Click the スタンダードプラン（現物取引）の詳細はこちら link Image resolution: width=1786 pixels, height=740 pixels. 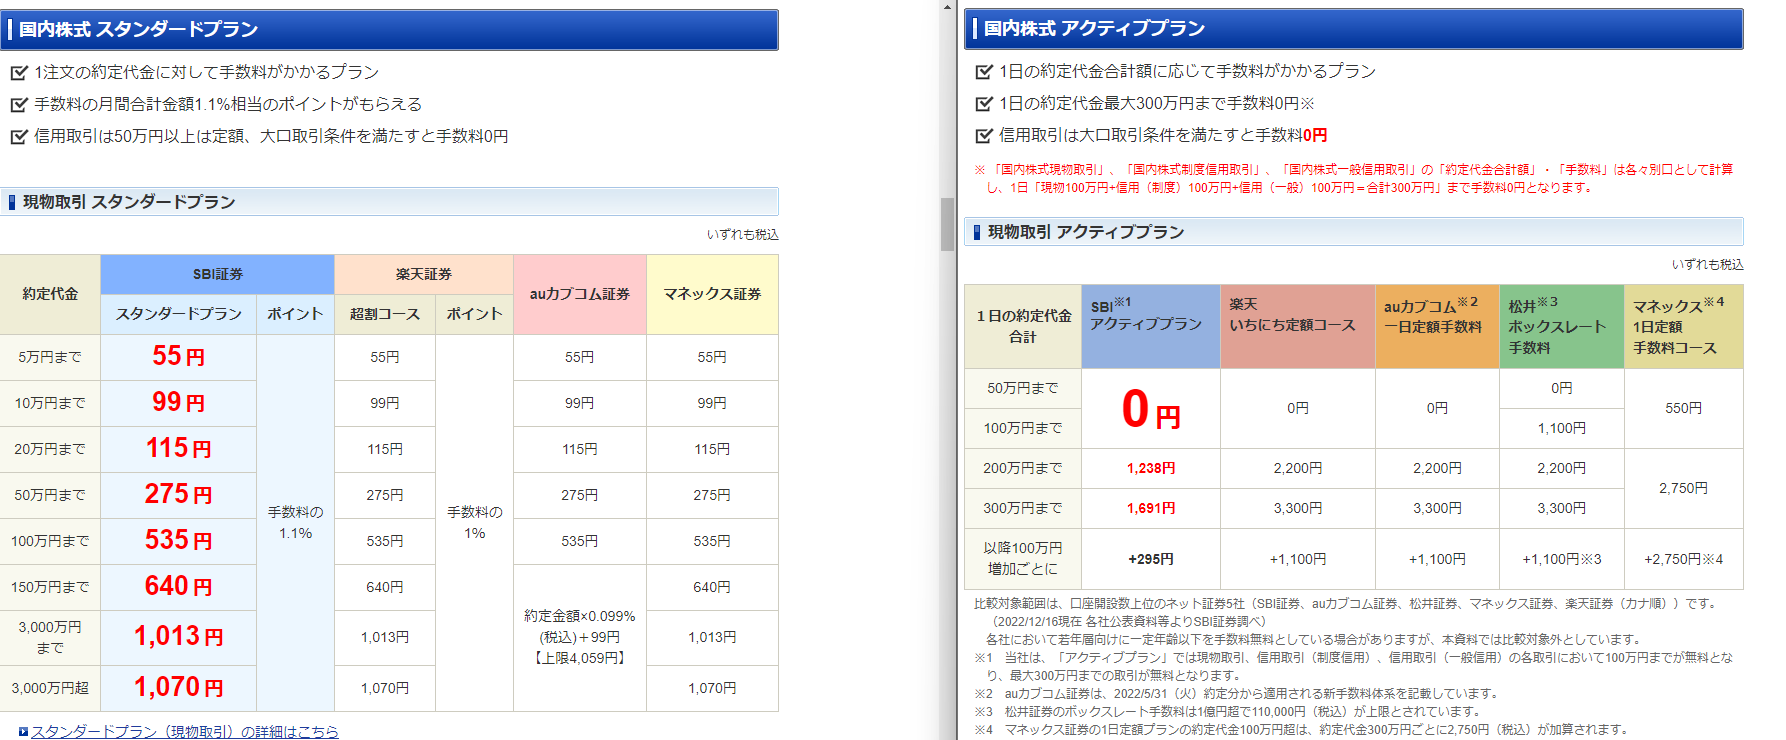coord(184,731)
